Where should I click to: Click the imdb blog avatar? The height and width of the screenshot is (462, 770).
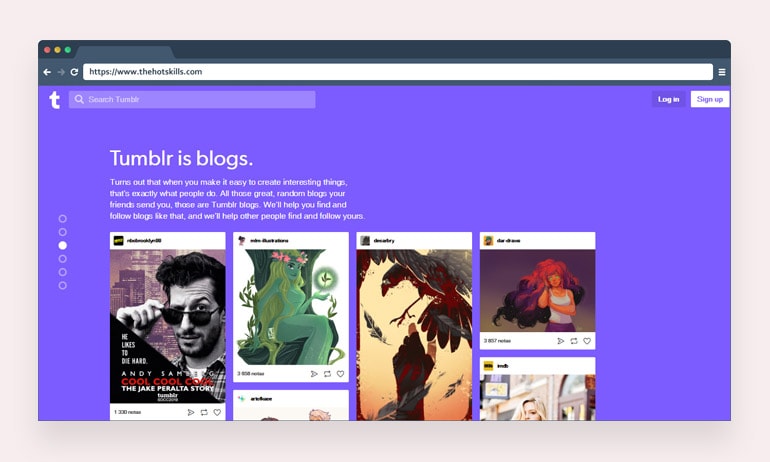point(488,366)
